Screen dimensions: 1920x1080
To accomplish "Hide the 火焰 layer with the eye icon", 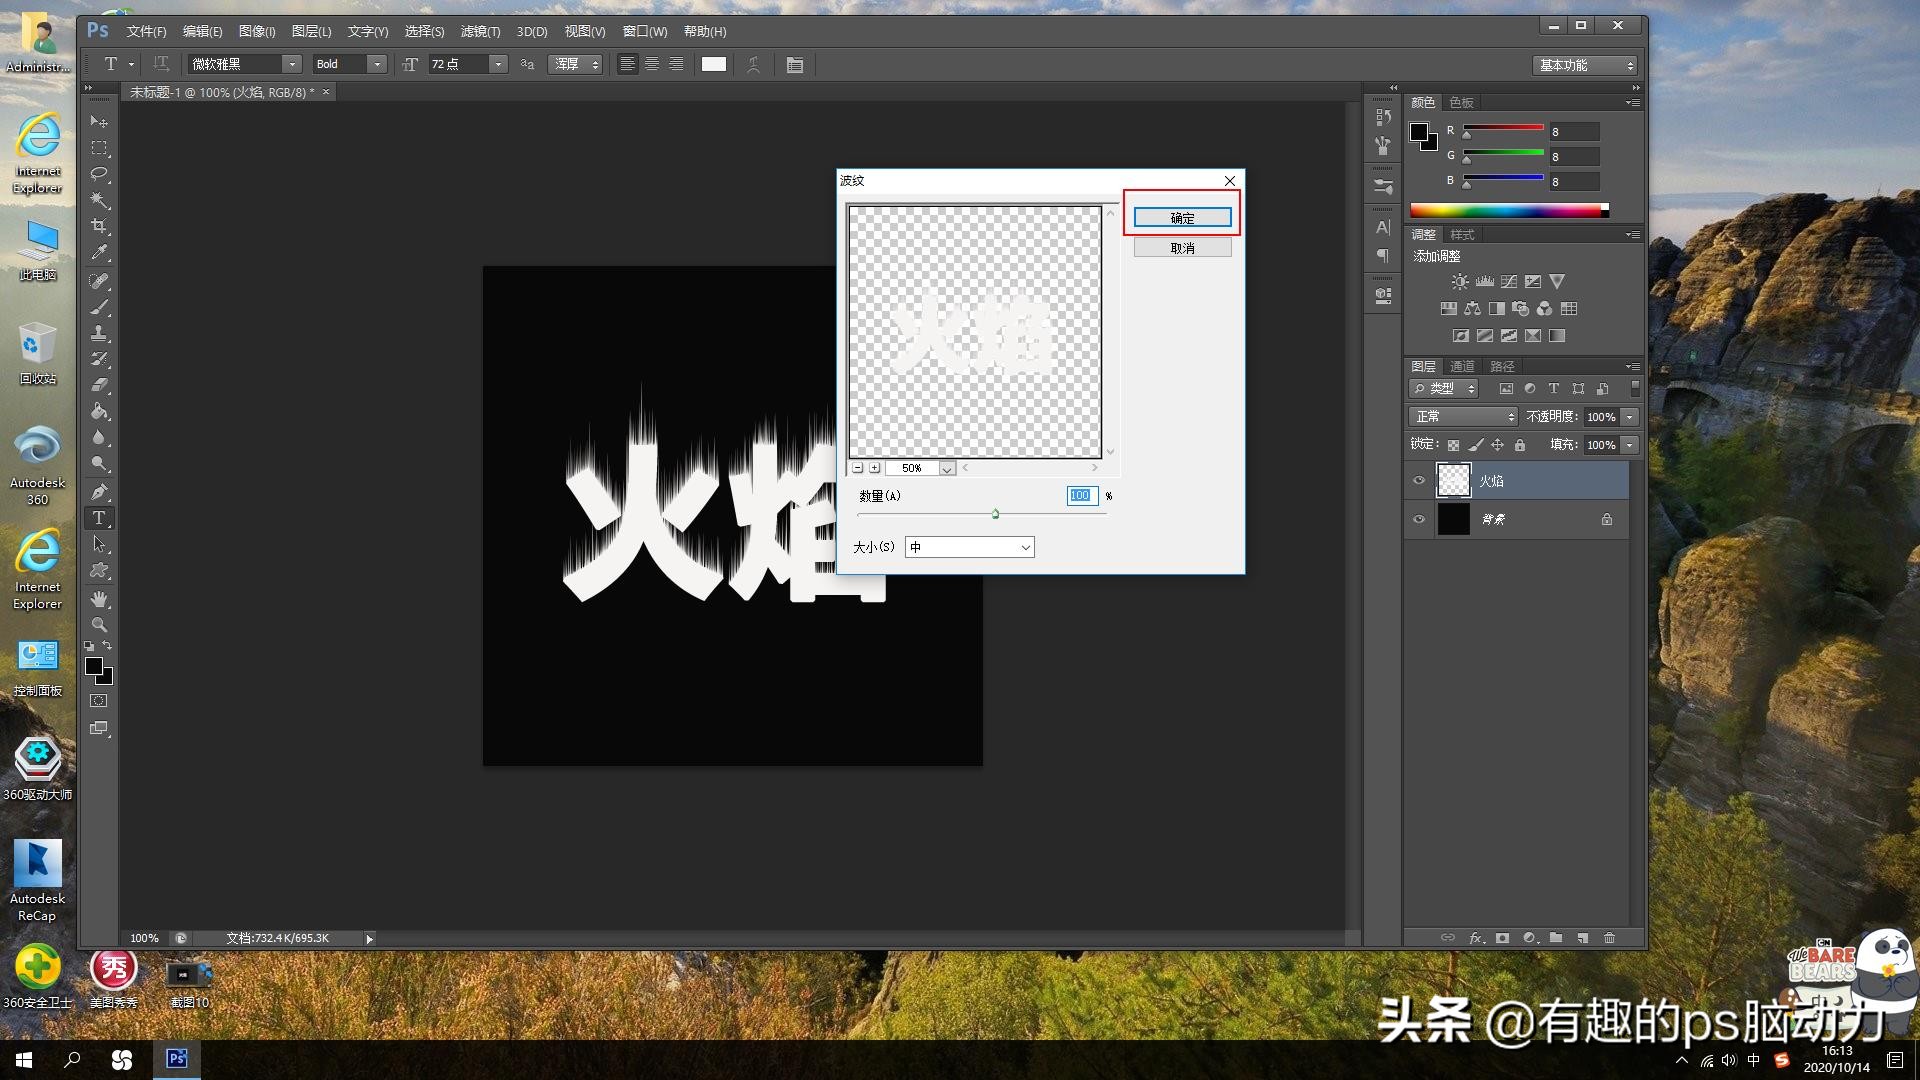I will click(1418, 481).
